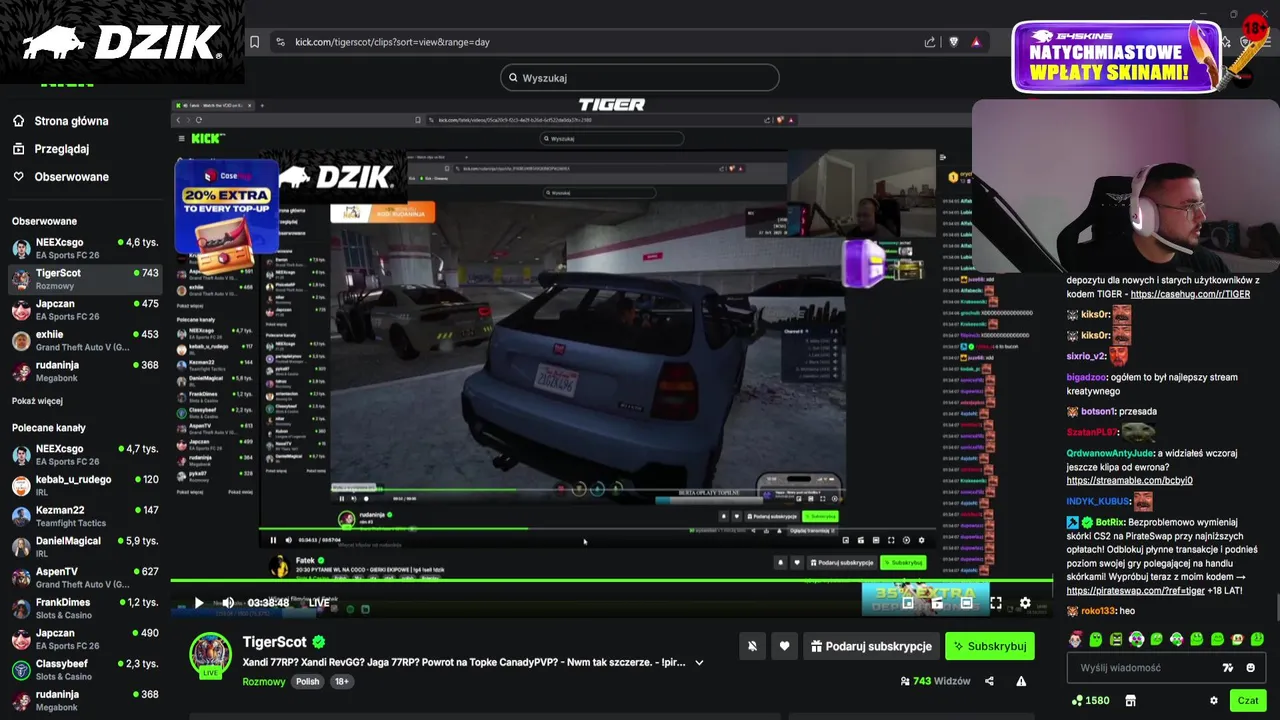Report the stream via warning icon
The height and width of the screenshot is (720, 1280).
click(x=1021, y=681)
